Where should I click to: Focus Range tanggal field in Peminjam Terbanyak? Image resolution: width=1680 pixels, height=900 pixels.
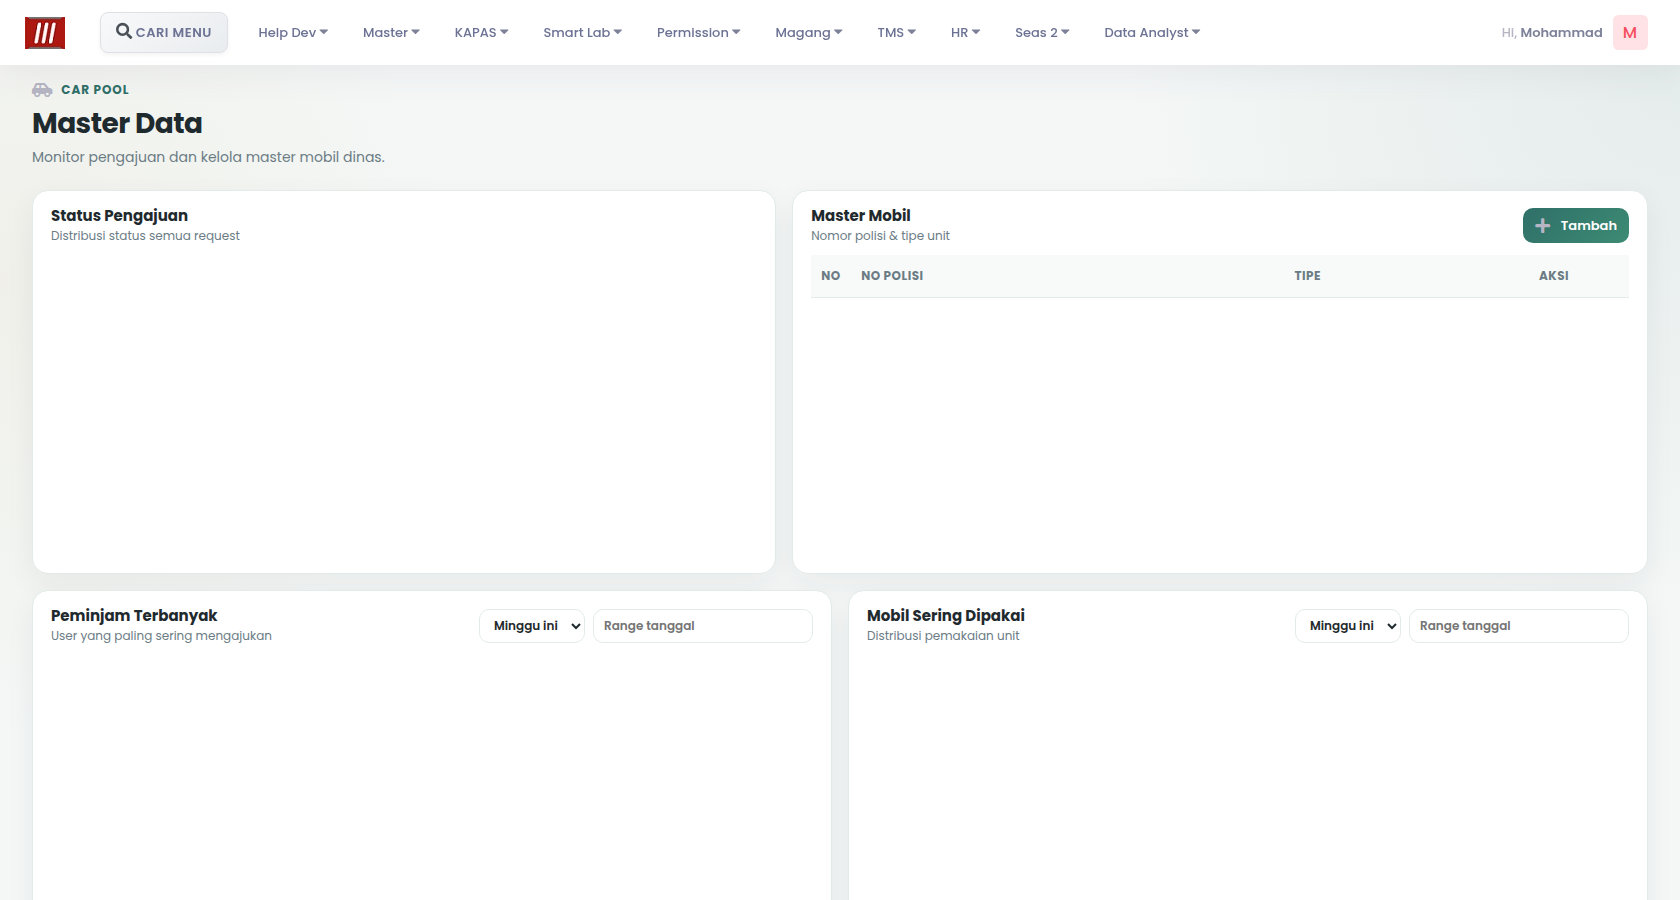click(703, 626)
